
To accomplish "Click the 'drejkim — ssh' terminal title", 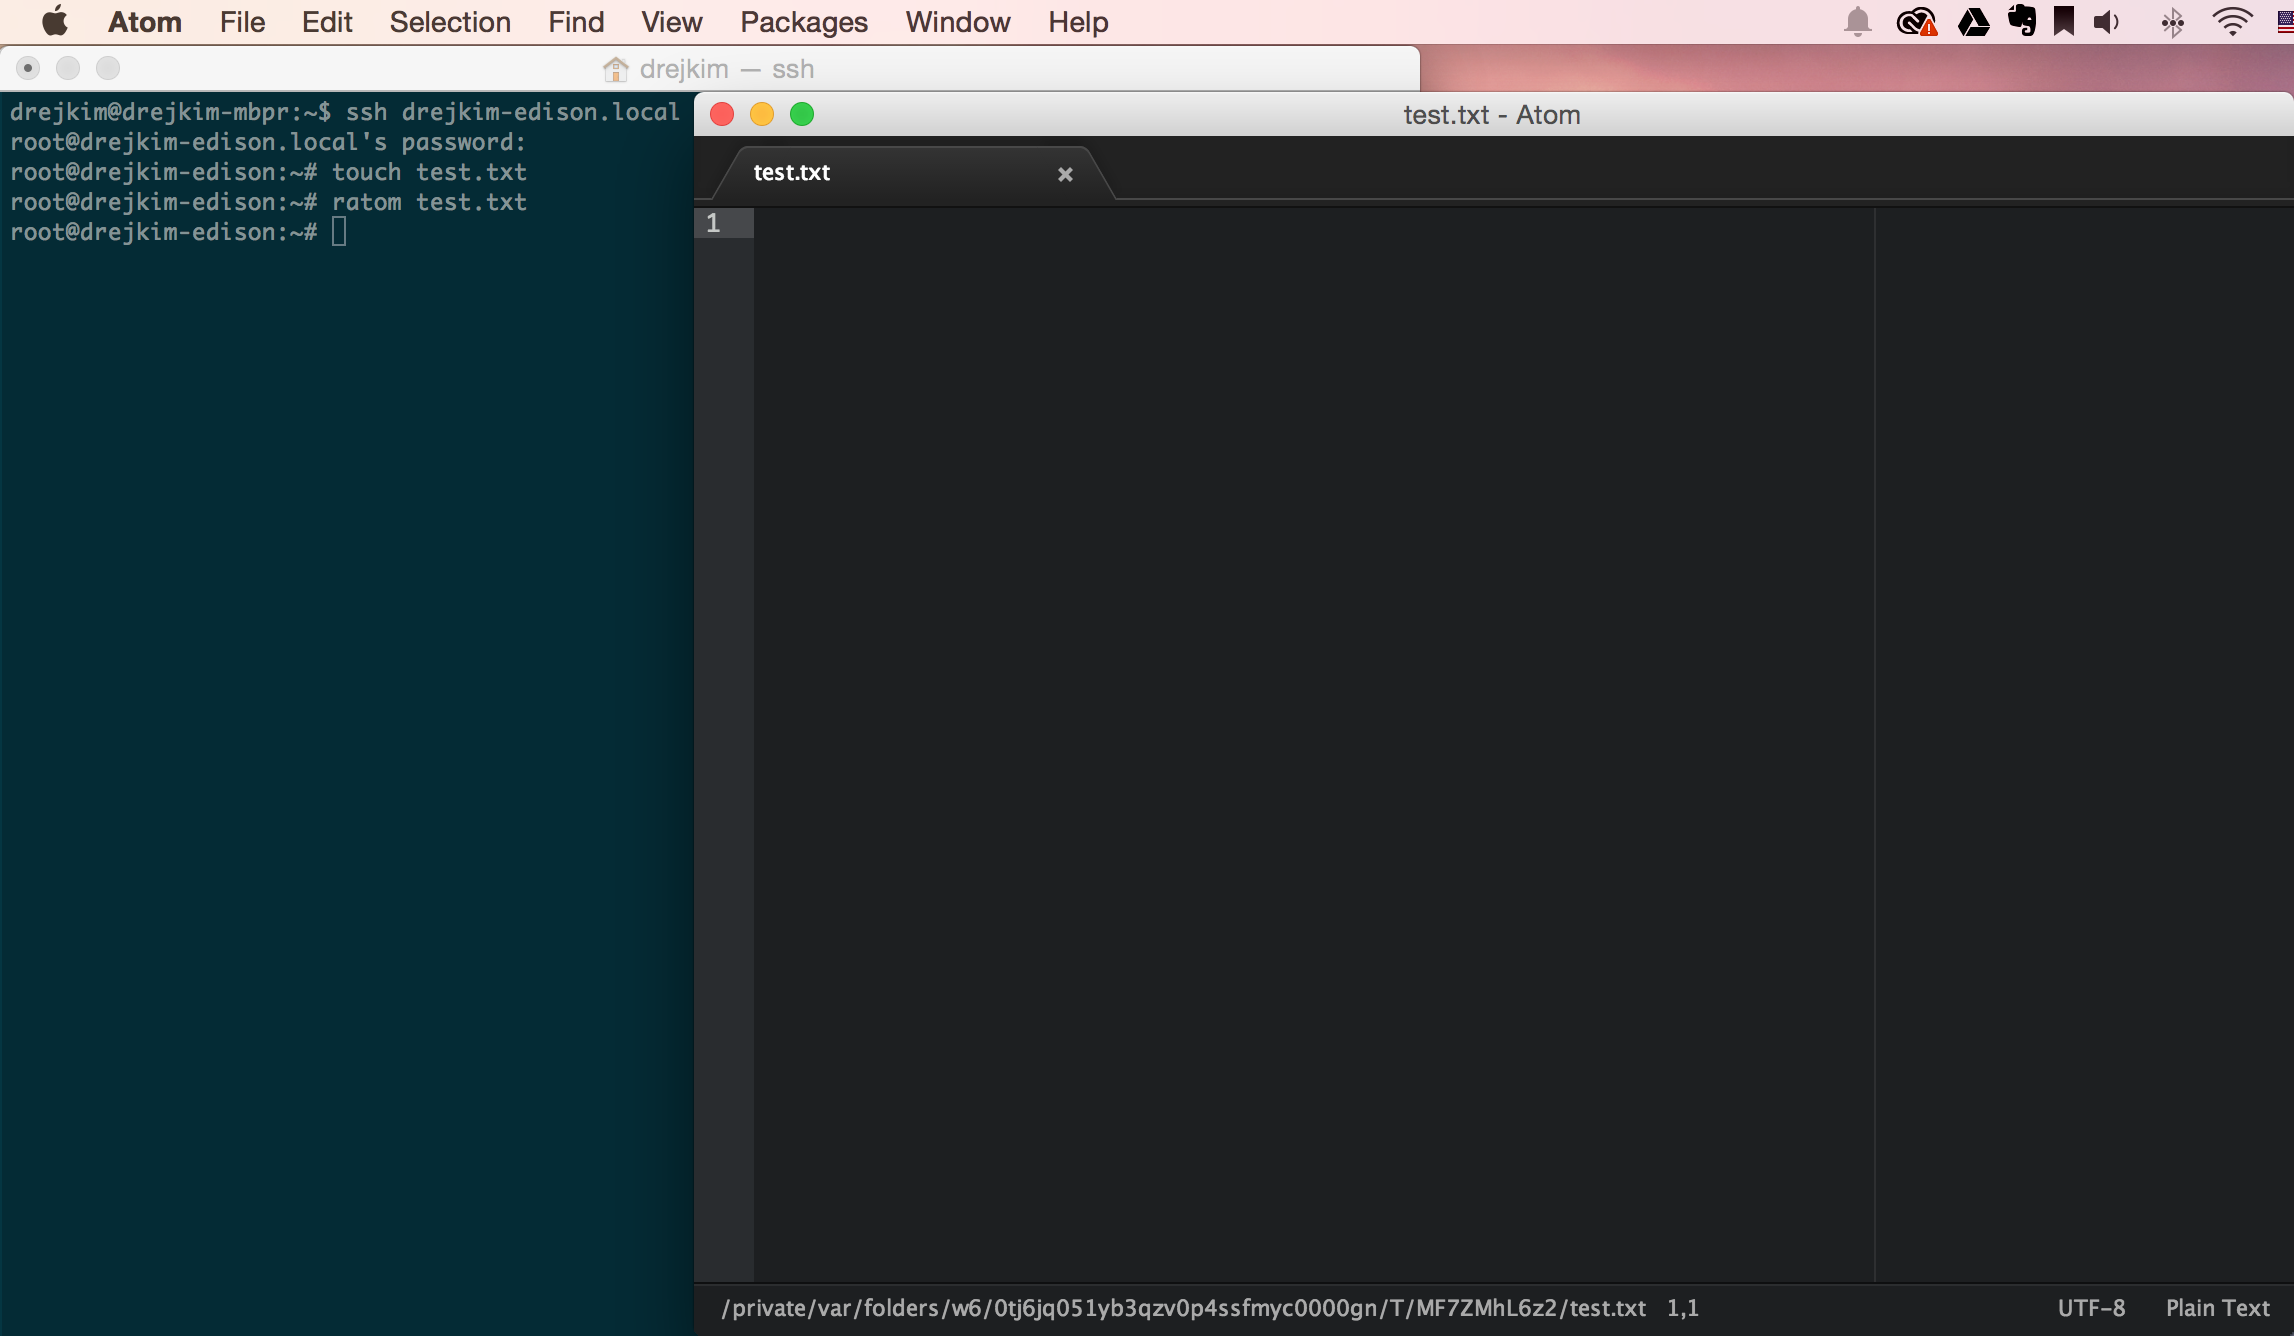I will (727, 69).
